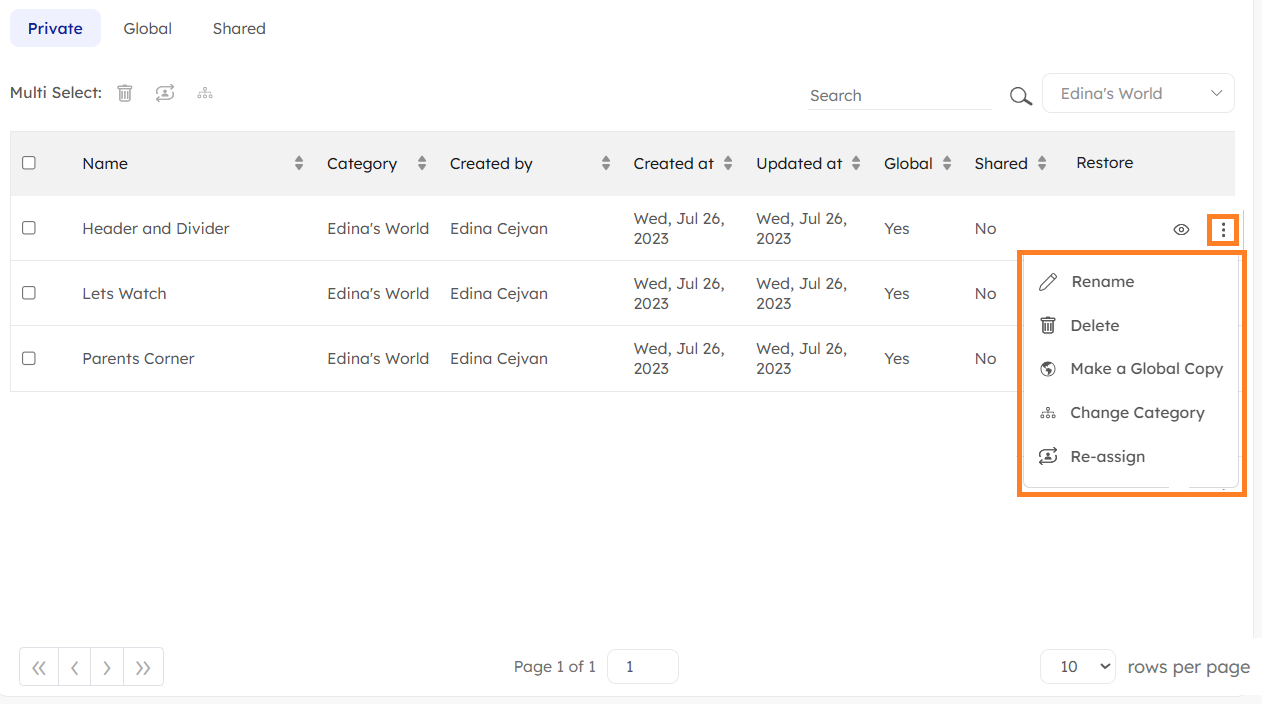Tick the select-all checkbox in table header
1273x704 pixels.
tap(29, 163)
